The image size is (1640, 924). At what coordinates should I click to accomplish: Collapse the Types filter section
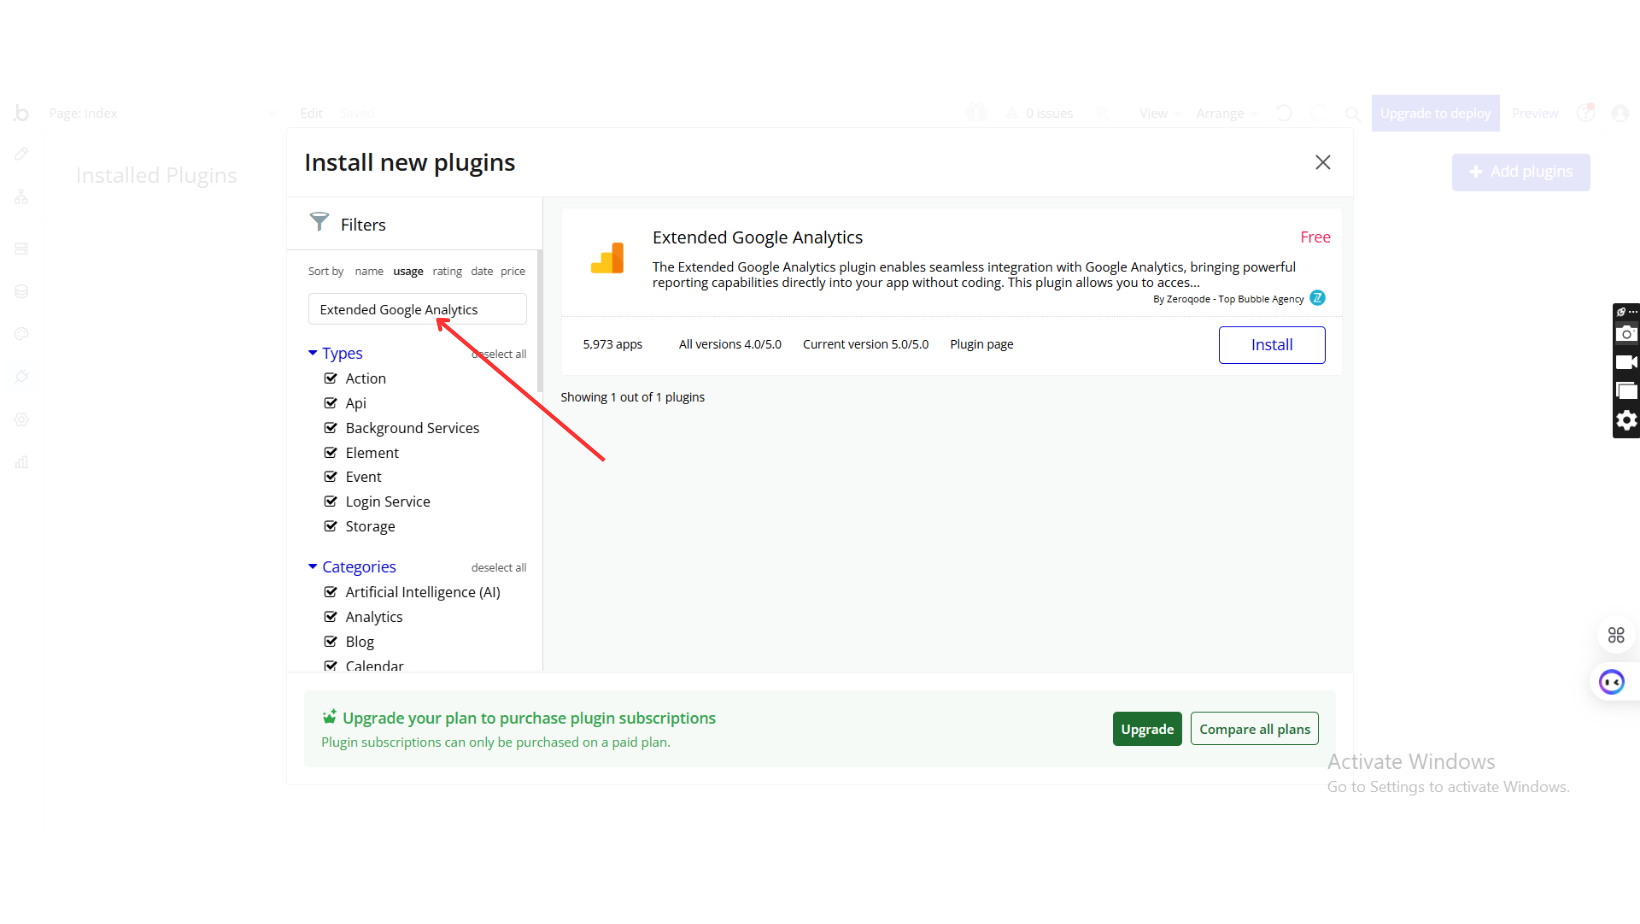click(335, 353)
